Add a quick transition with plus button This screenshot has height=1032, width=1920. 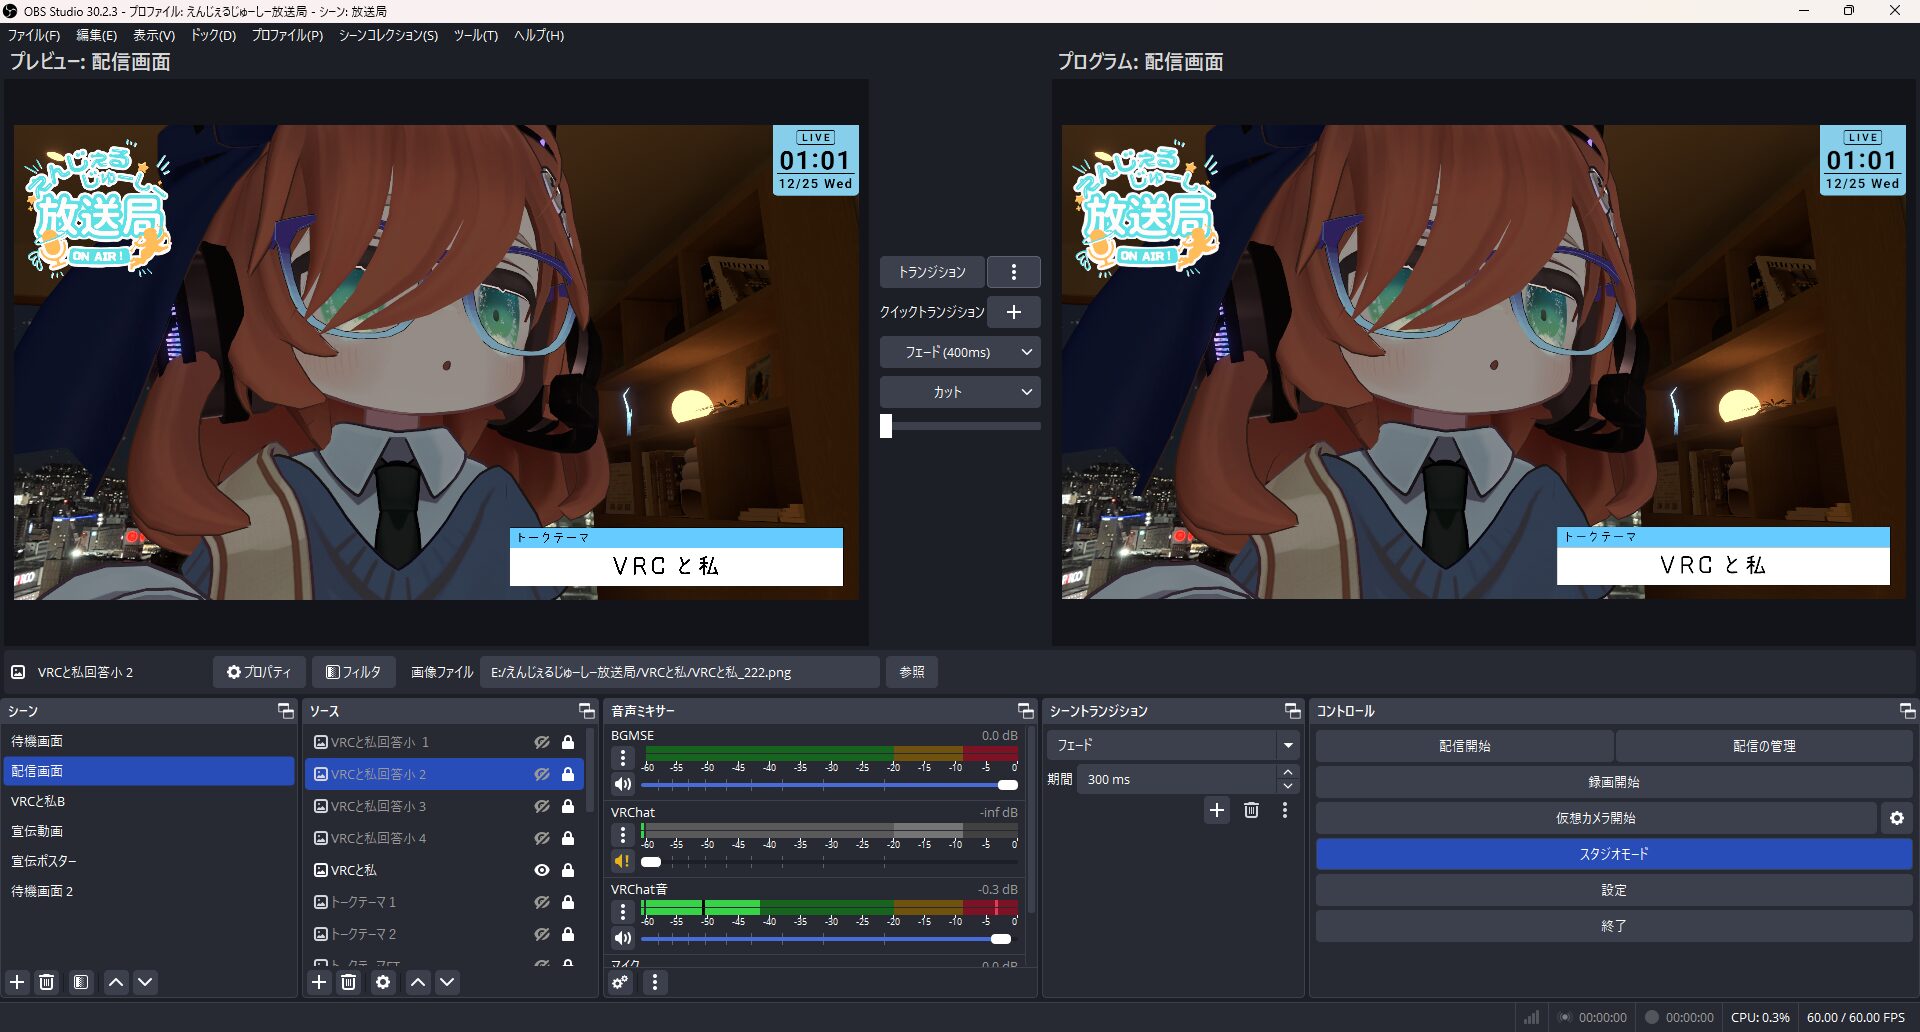(x=1013, y=312)
